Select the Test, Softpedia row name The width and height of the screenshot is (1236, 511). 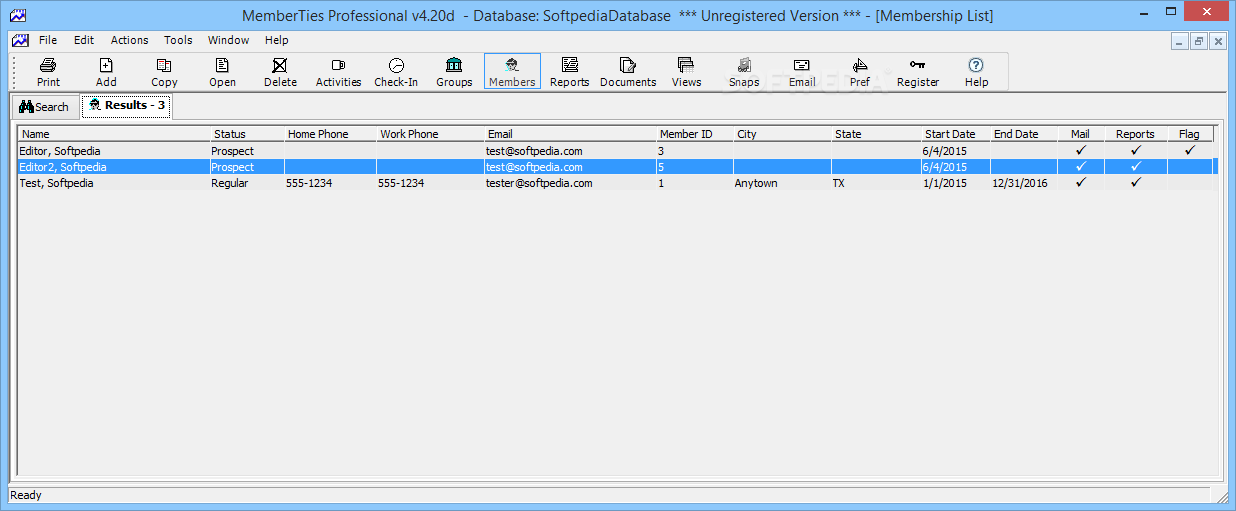tap(56, 183)
